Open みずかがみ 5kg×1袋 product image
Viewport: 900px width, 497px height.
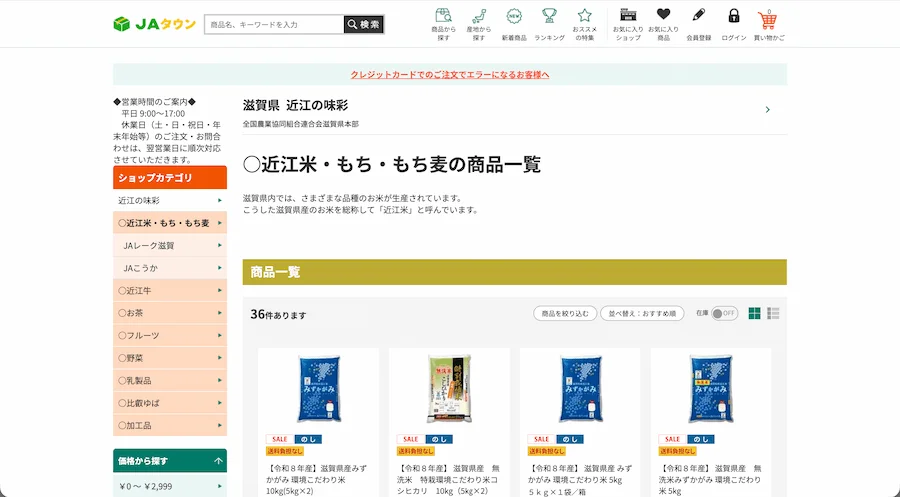tap(580, 389)
